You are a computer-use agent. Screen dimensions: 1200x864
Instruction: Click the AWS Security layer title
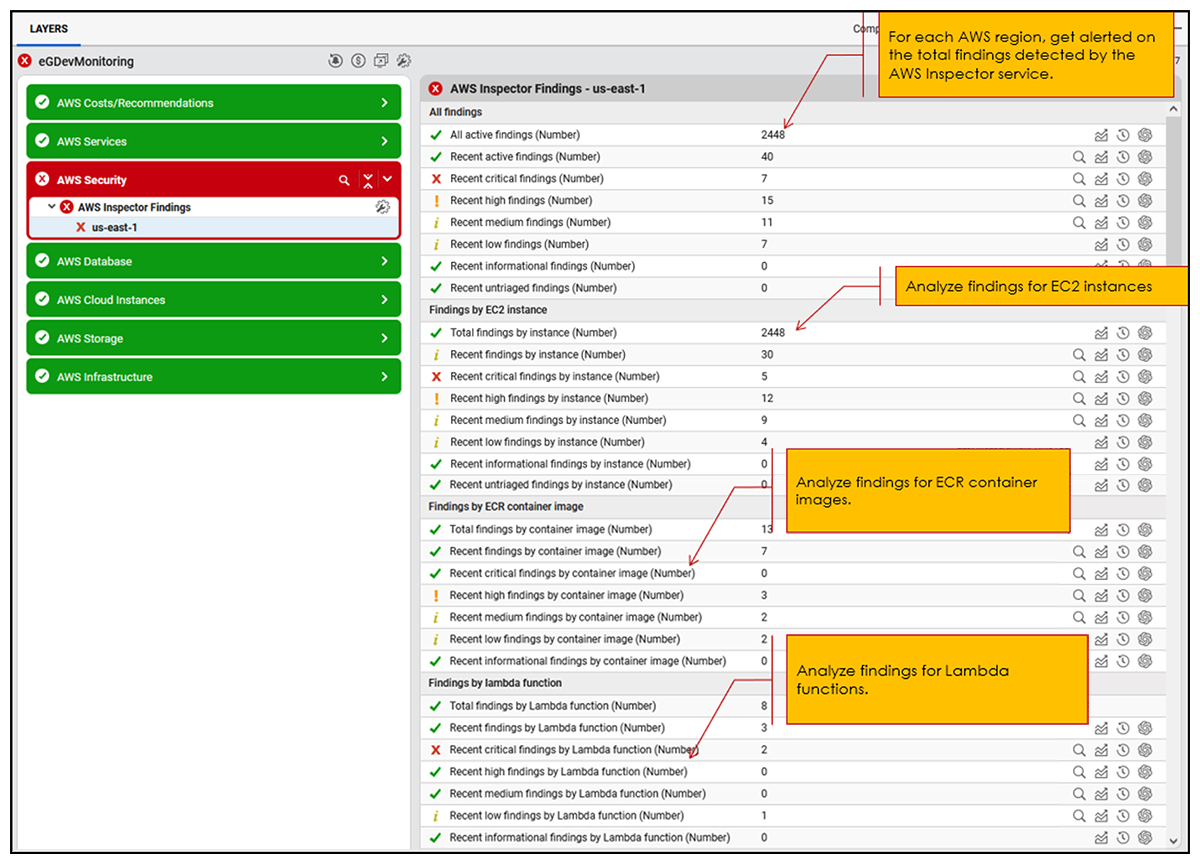tap(92, 180)
